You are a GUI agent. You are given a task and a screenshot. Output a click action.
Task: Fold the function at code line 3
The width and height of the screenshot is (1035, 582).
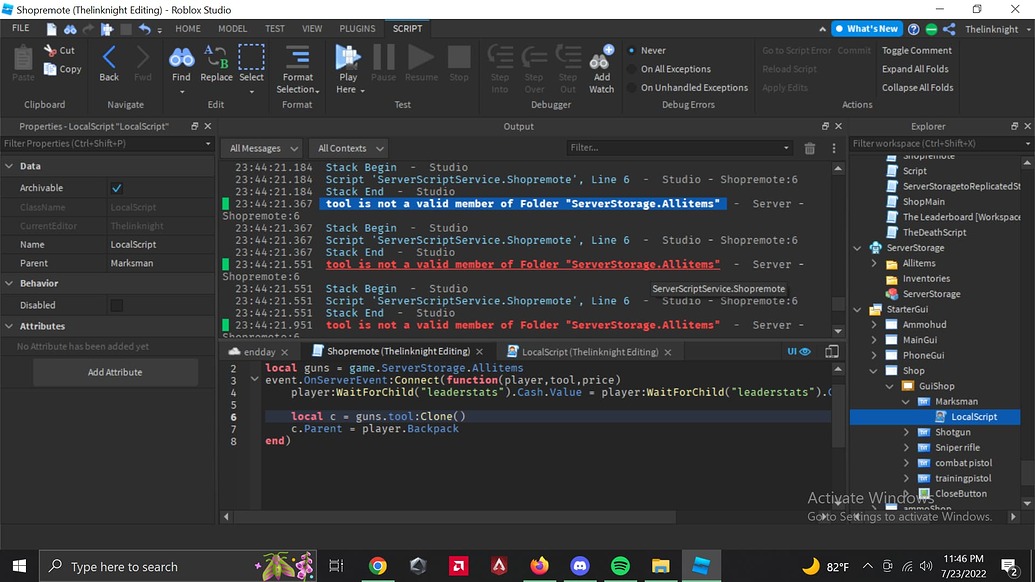[x=254, y=379]
